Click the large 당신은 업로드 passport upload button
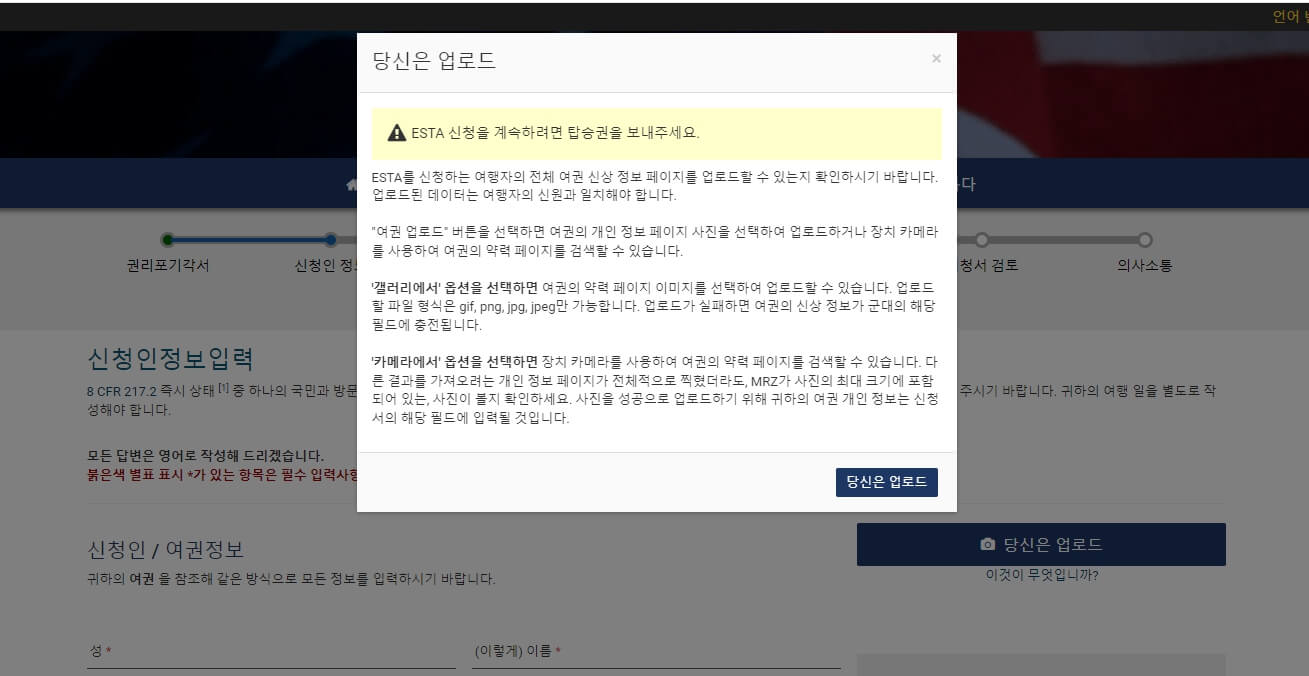This screenshot has height=676, width=1309. click(x=1040, y=544)
